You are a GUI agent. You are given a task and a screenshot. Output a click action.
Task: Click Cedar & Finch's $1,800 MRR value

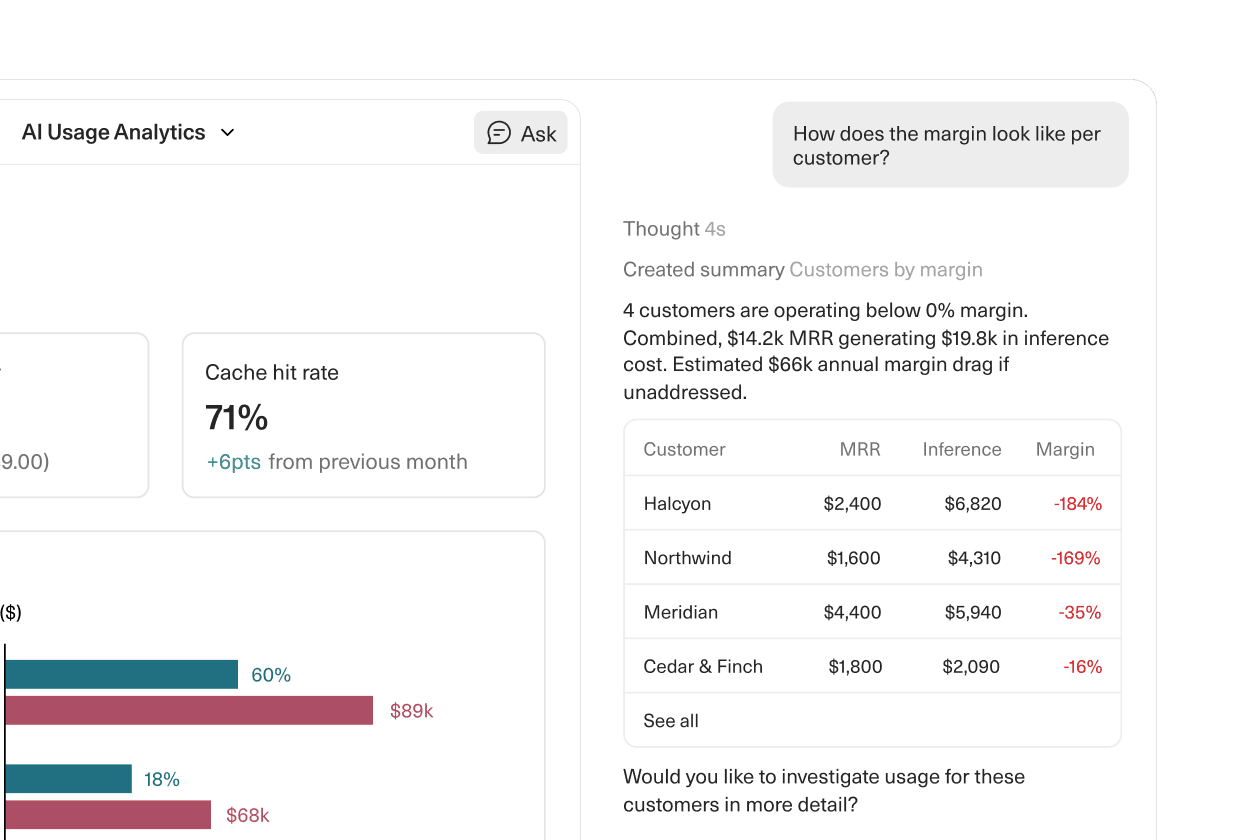pos(855,666)
